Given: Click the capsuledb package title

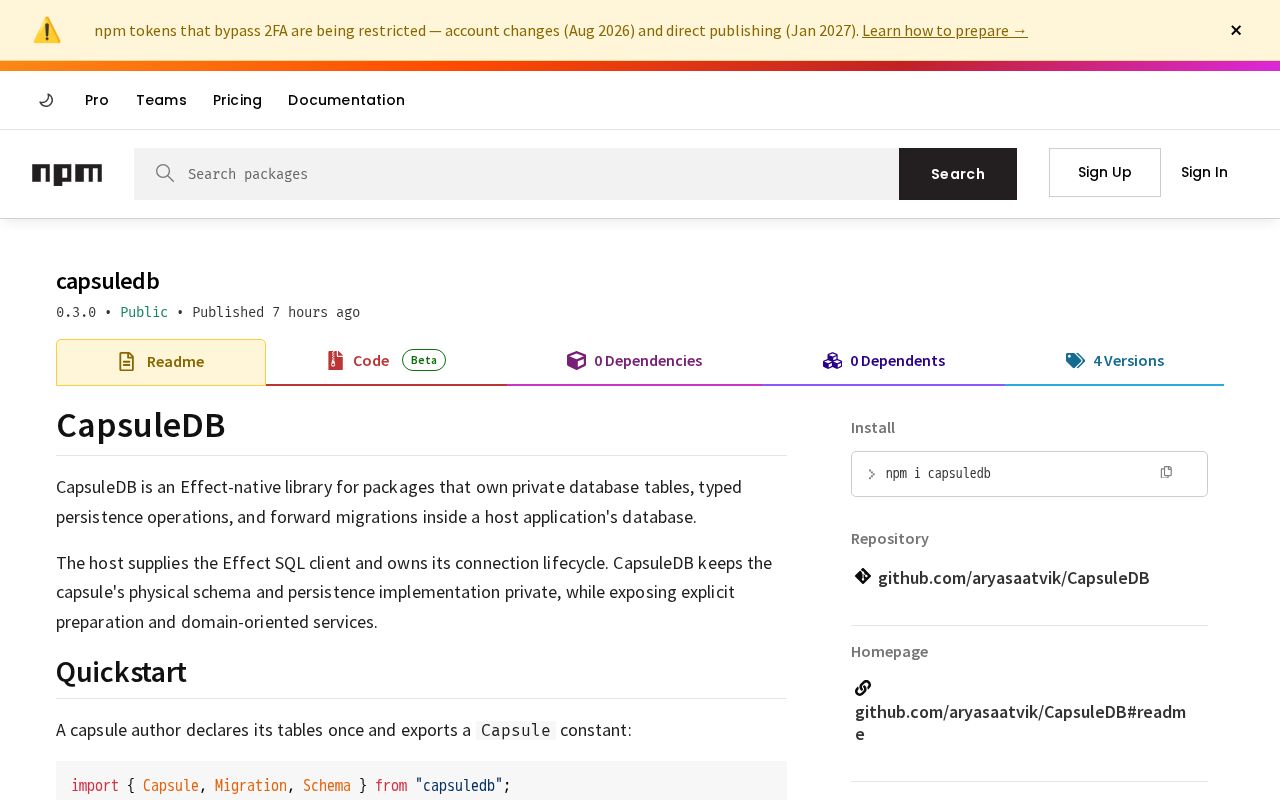Looking at the screenshot, I should tap(108, 281).
